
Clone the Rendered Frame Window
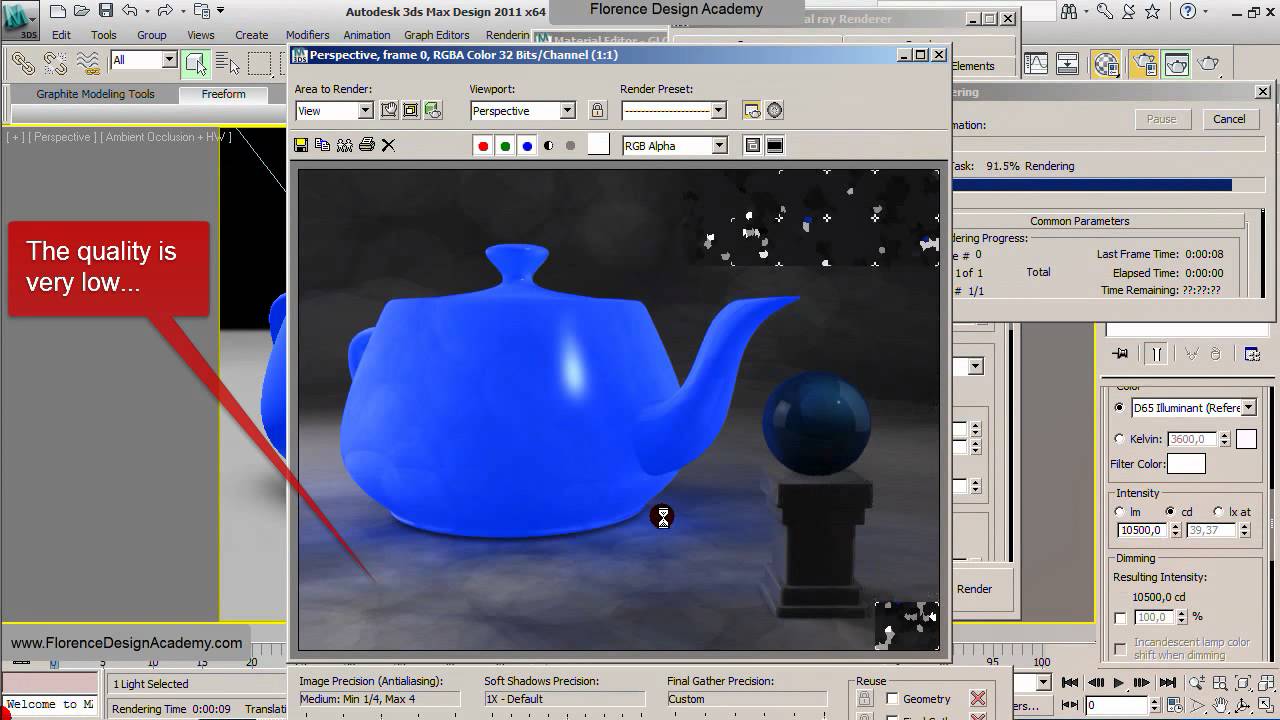[344, 145]
